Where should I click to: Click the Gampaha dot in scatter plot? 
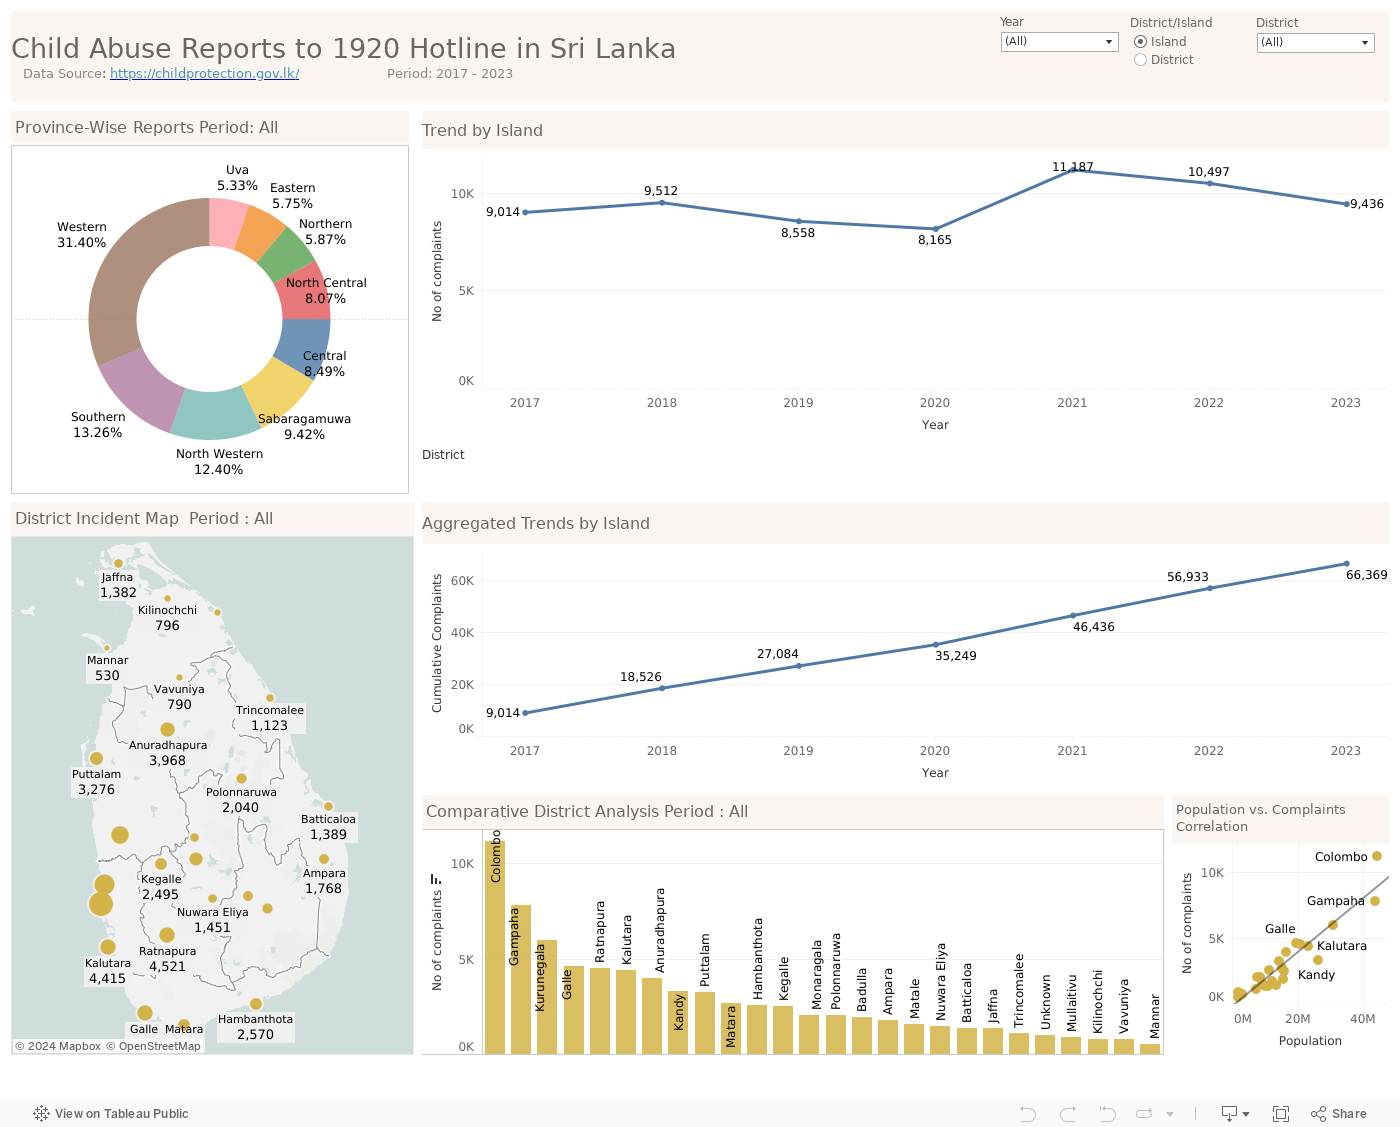[1375, 901]
